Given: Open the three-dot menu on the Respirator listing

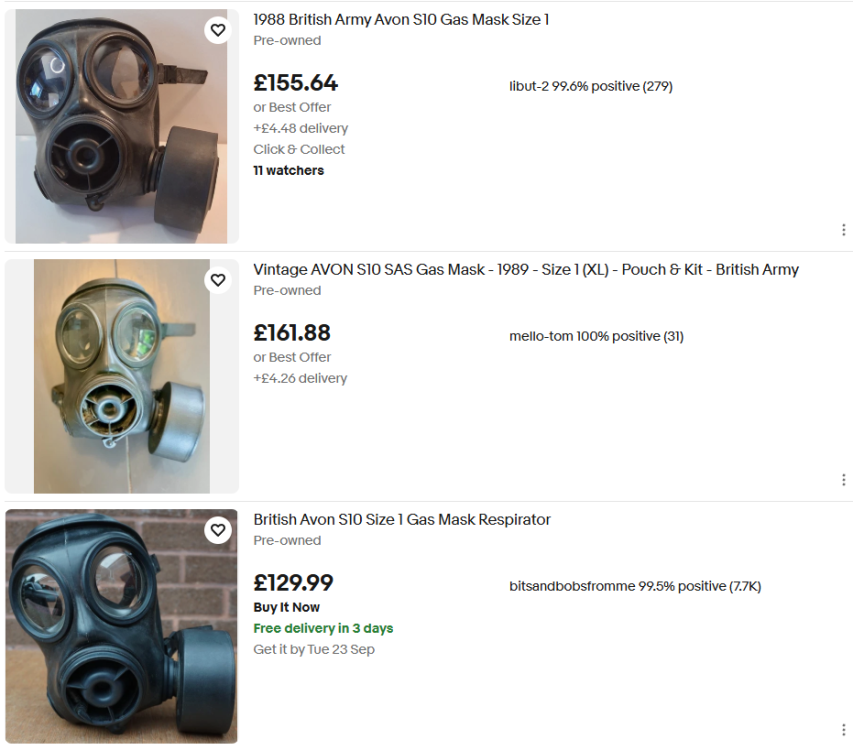Looking at the screenshot, I should [844, 728].
